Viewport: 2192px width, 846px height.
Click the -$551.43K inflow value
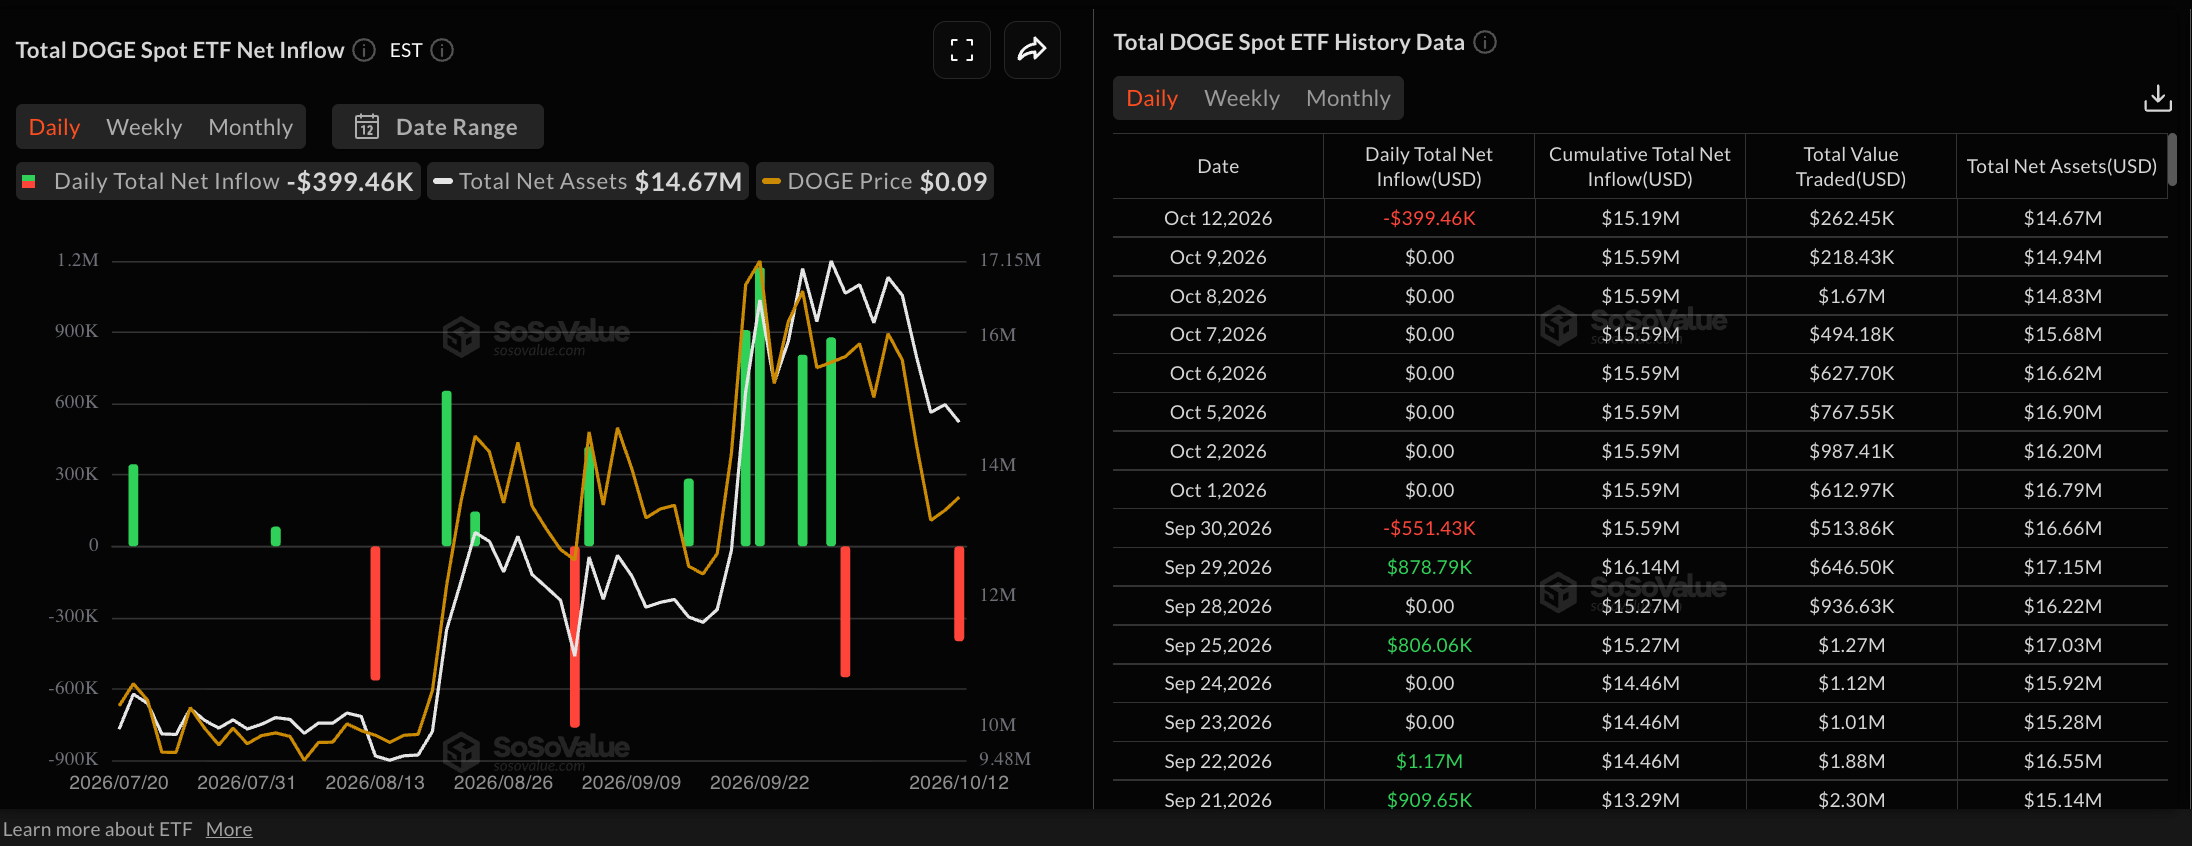click(x=1429, y=528)
